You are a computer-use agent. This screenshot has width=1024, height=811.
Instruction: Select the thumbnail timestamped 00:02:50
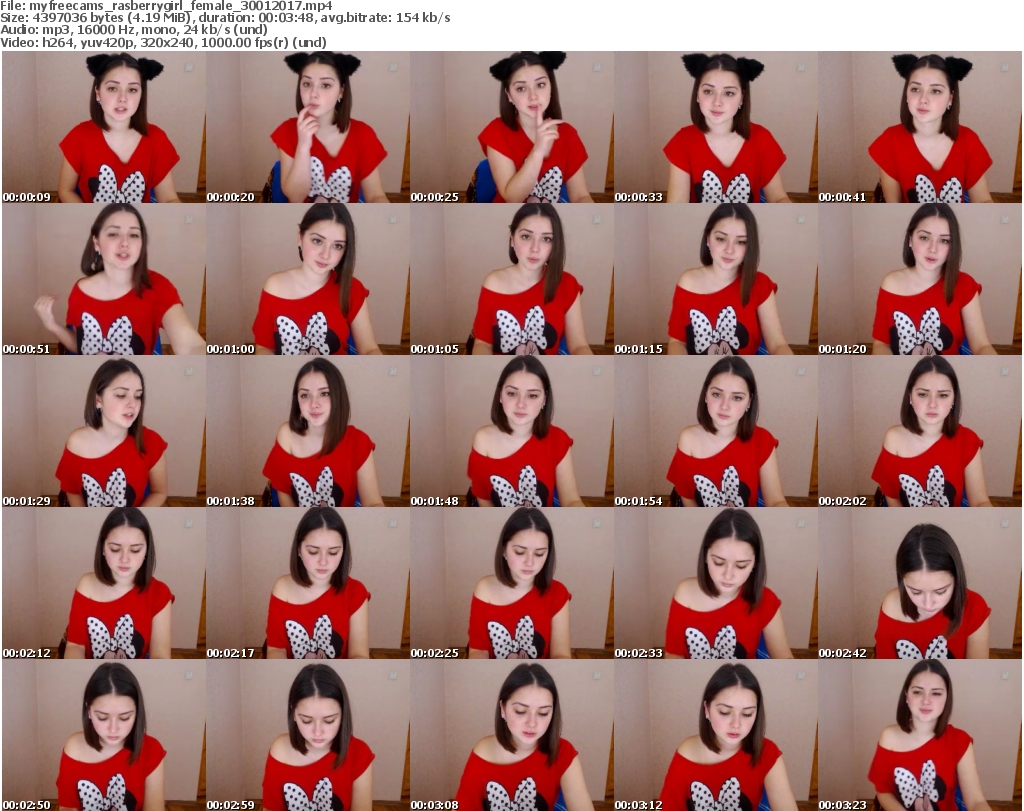tap(104, 735)
